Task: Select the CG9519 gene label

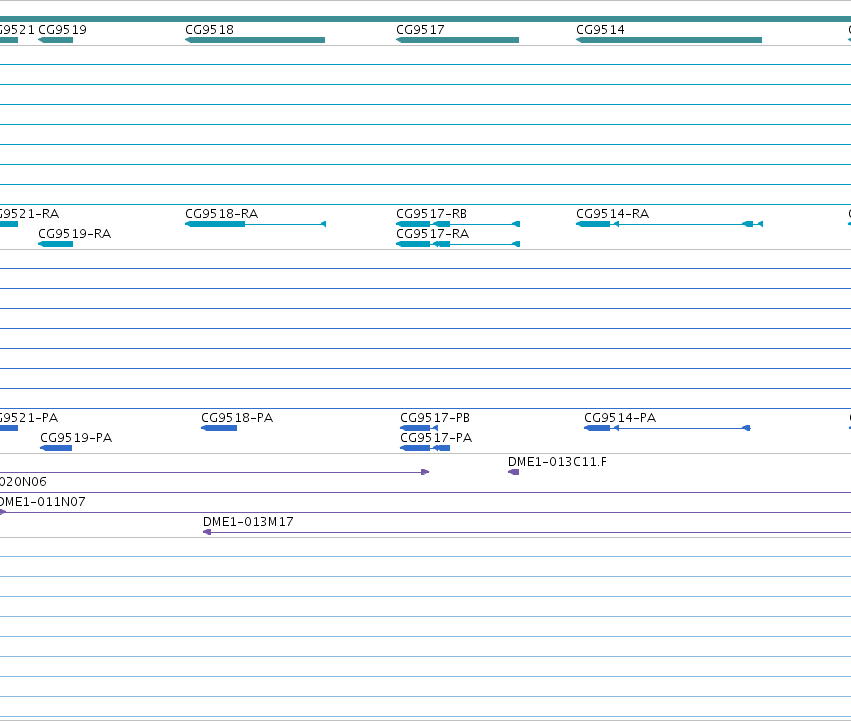Action: click(62, 30)
